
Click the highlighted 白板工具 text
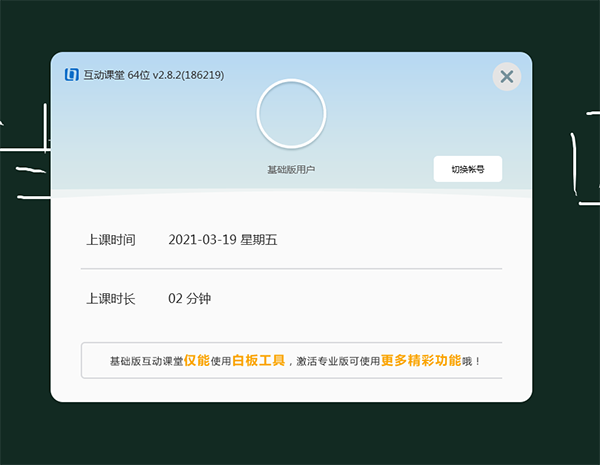pos(259,360)
